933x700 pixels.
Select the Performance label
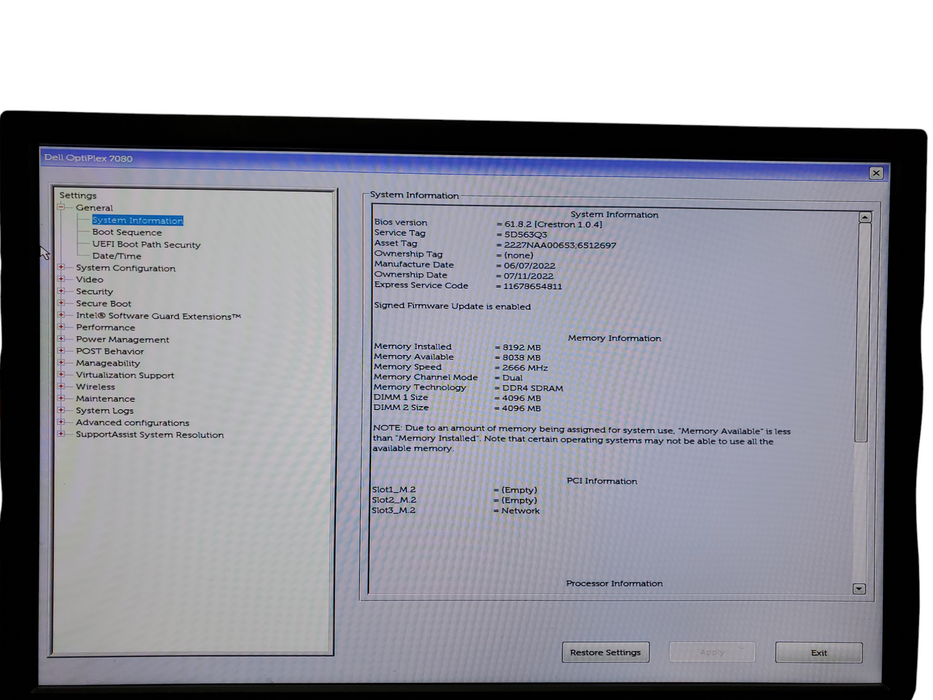[105, 327]
